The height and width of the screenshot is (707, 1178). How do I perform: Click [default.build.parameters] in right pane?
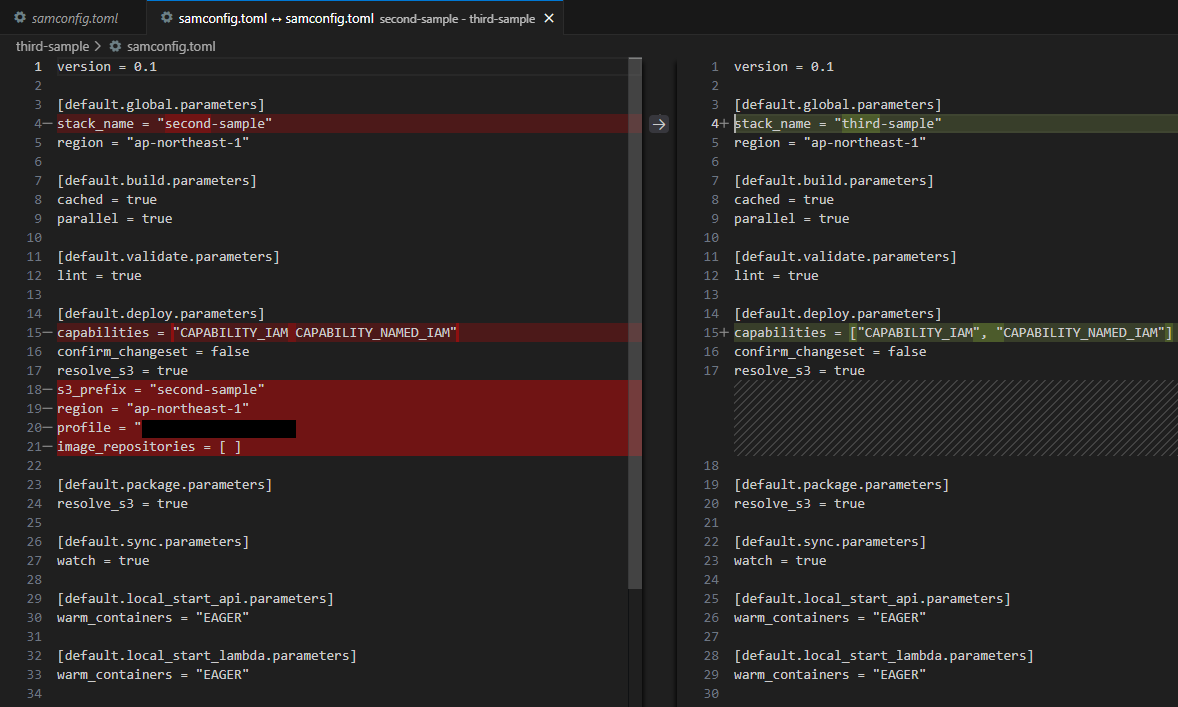pyautogui.click(x=834, y=180)
